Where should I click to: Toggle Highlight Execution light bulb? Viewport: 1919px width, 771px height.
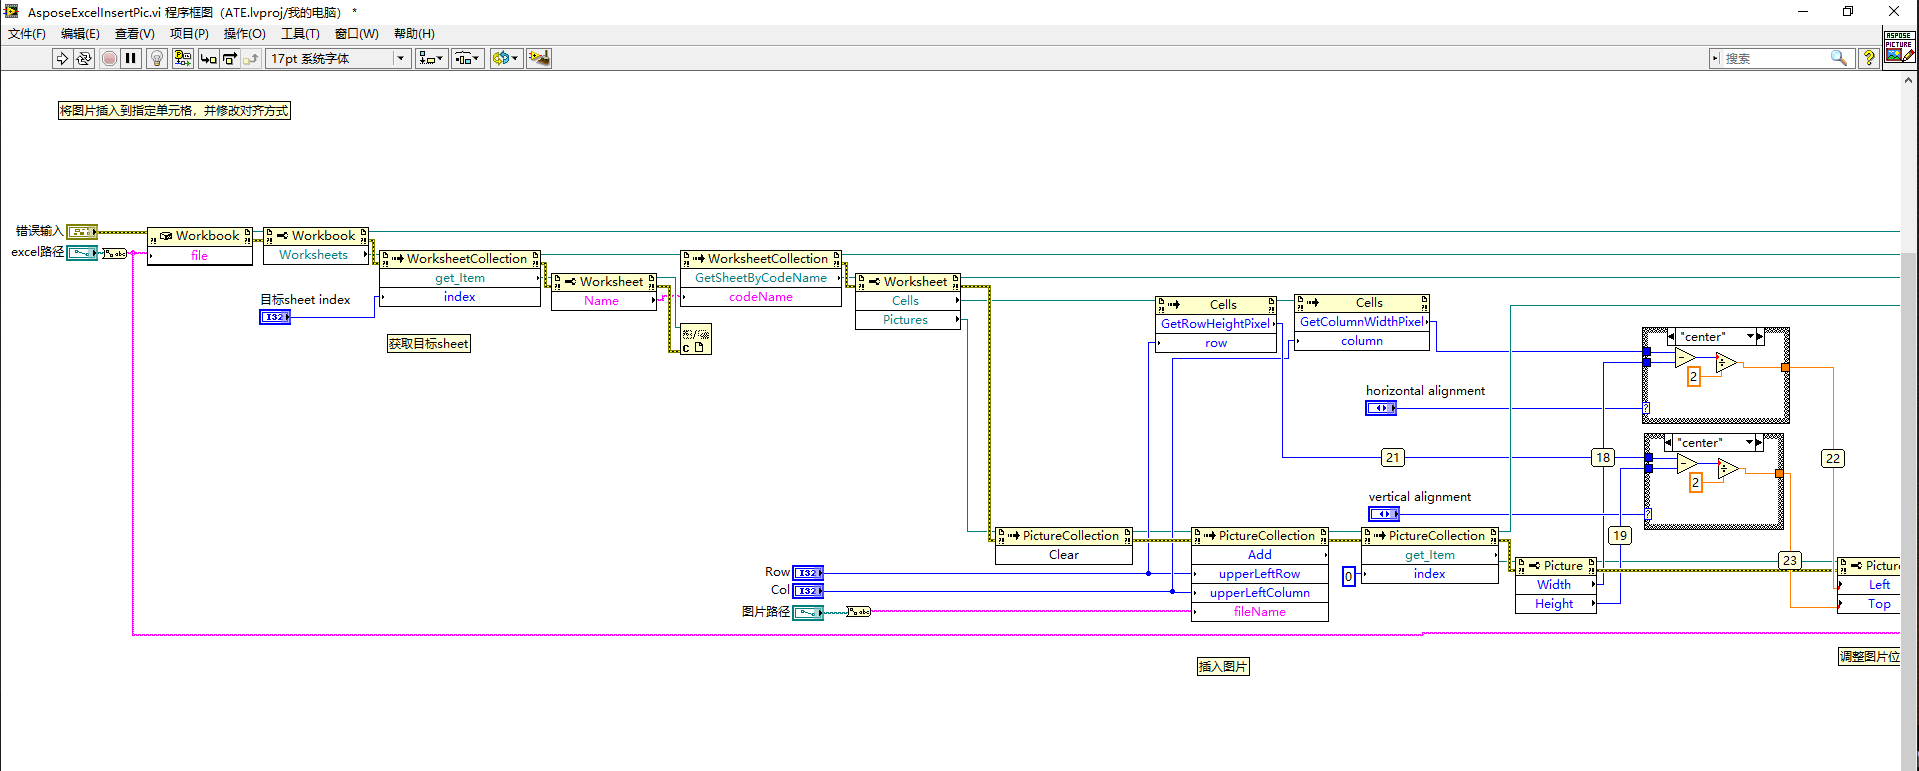(x=156, y=58)
